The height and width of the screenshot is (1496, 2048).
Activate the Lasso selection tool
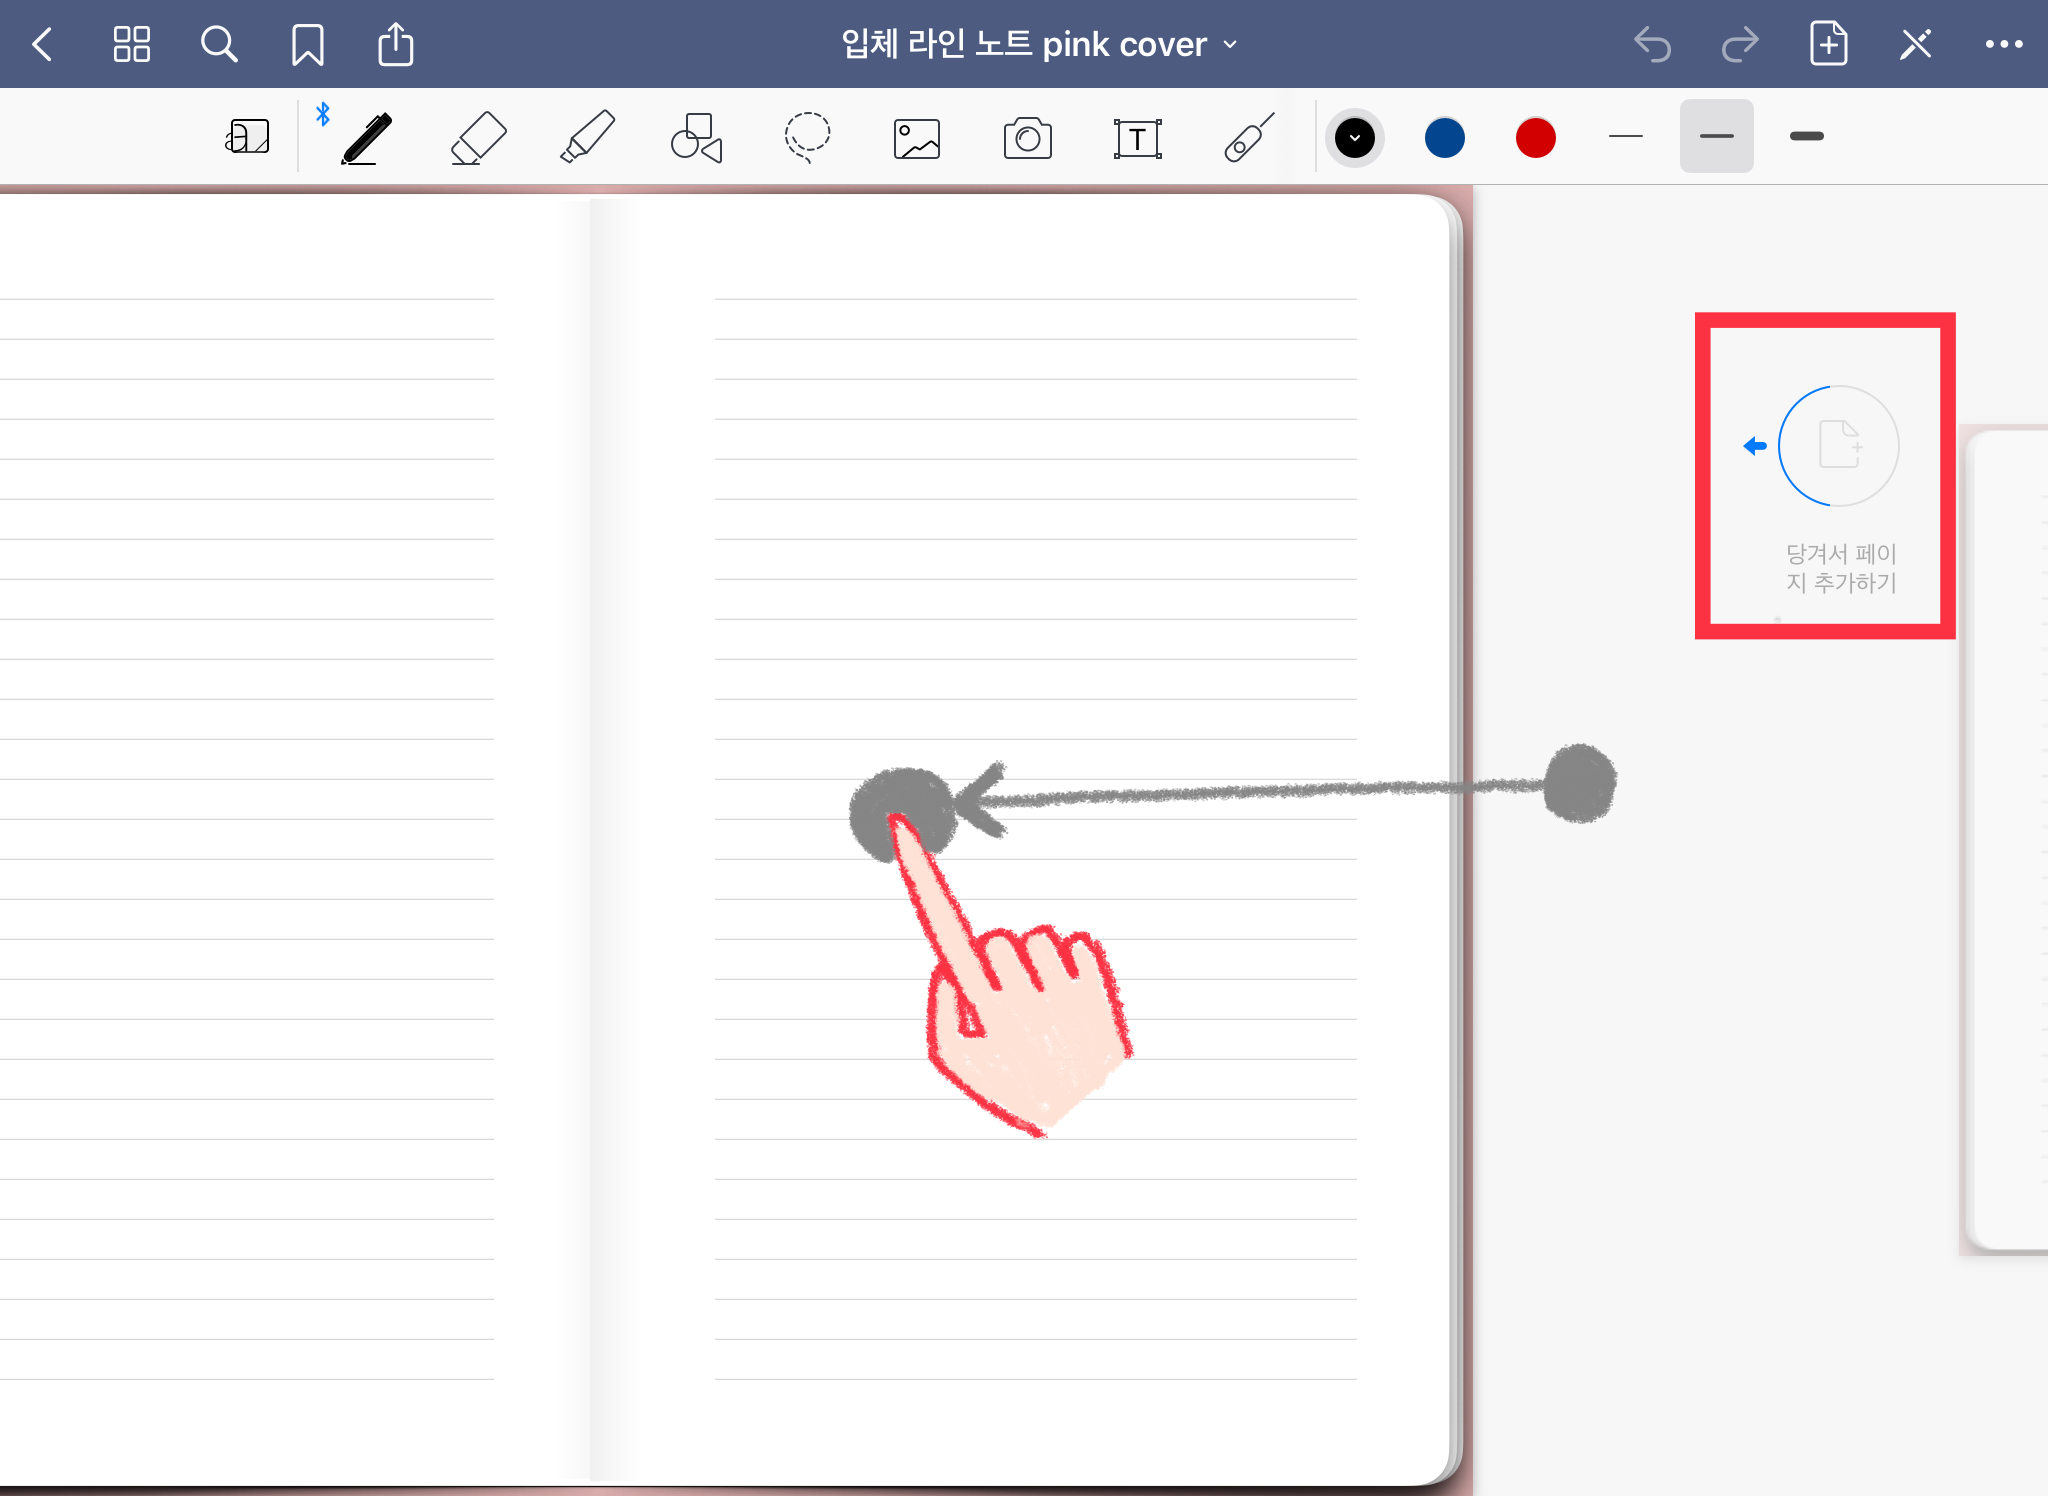point(807,138)
